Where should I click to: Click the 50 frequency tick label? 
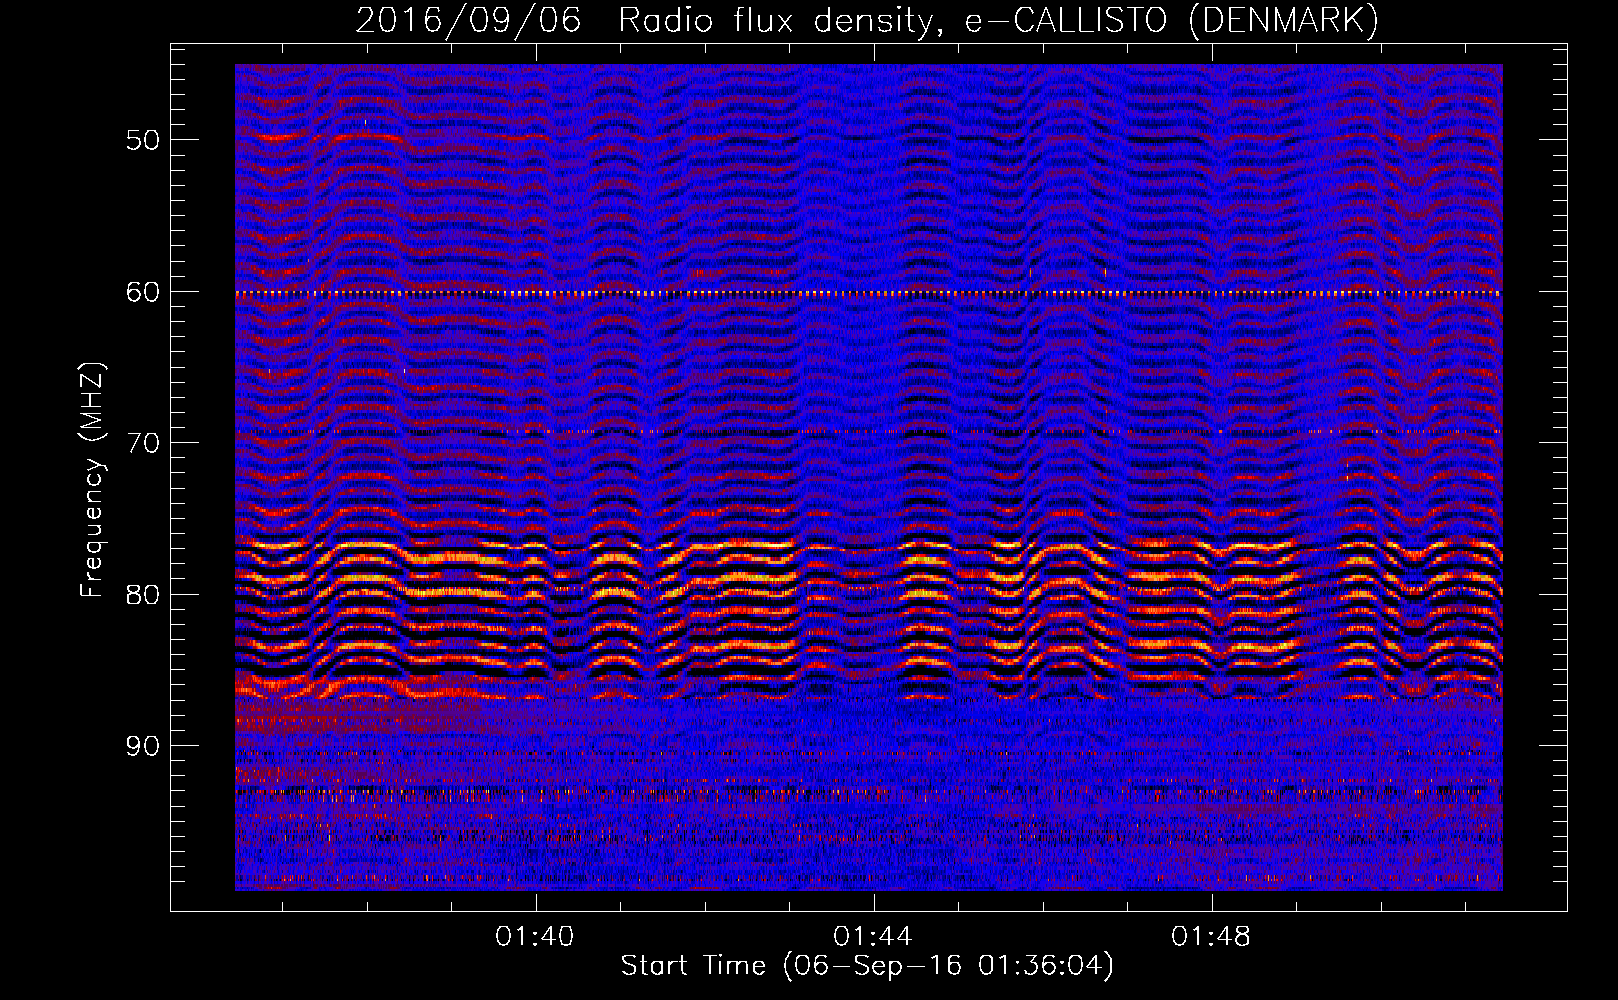[x=143, y=140]
